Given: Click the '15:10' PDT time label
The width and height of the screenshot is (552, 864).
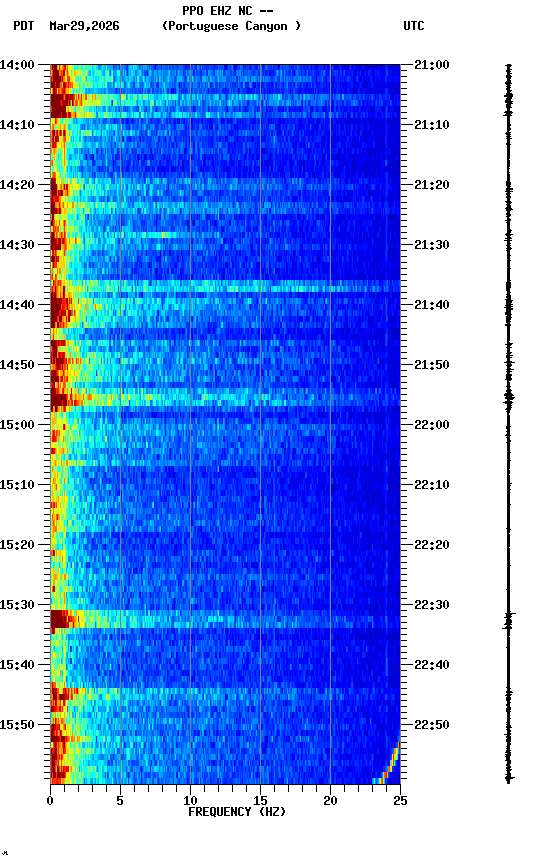Looking at the screenshot, I should pyautogui.click(x=17, y=485).
